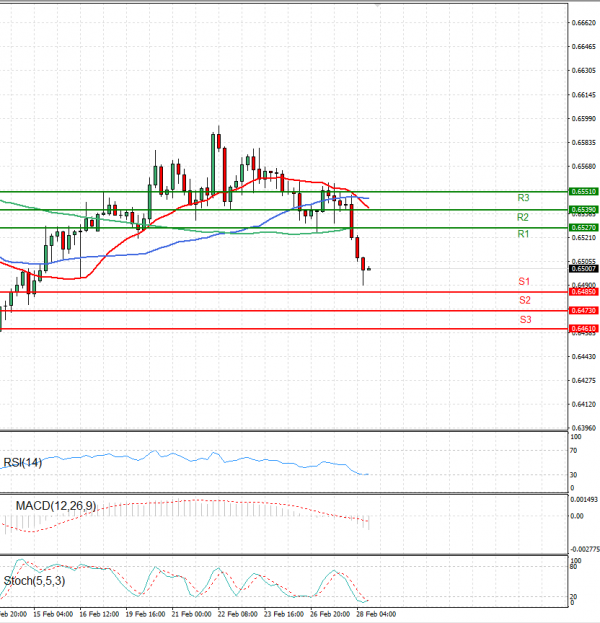The width and height of the screenshot is (600, 623).
Task: Click the 0.65390 green price tag
Action: pyautogui.click(x=583, y=209)
